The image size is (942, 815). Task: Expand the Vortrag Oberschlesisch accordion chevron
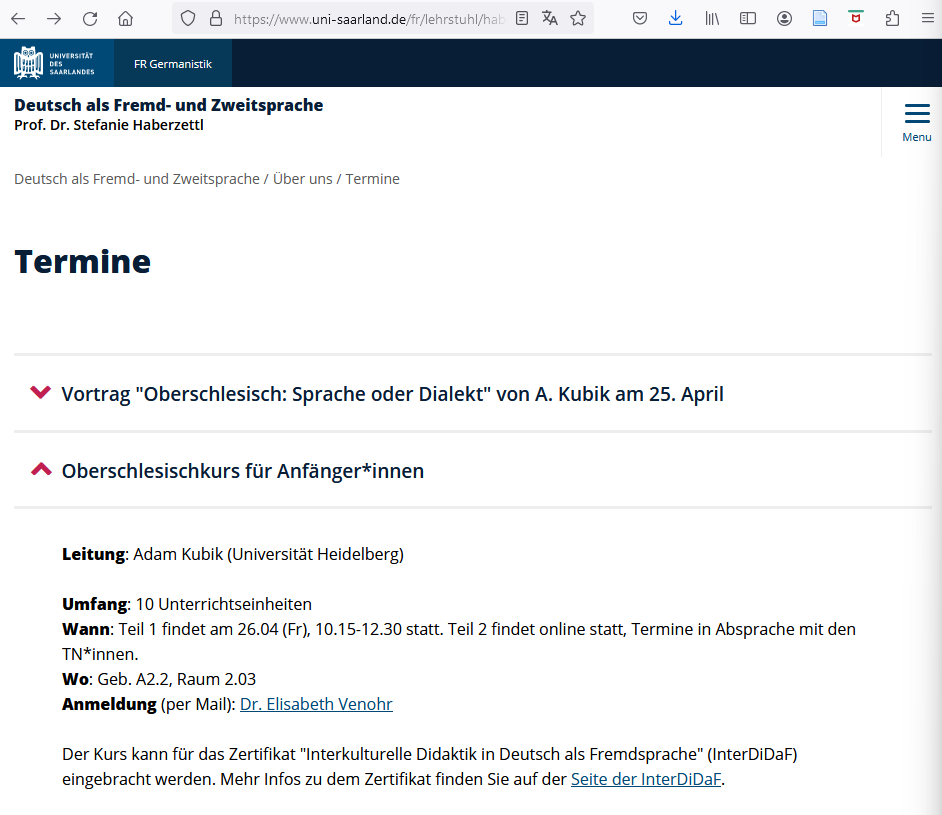coord(41,393)
